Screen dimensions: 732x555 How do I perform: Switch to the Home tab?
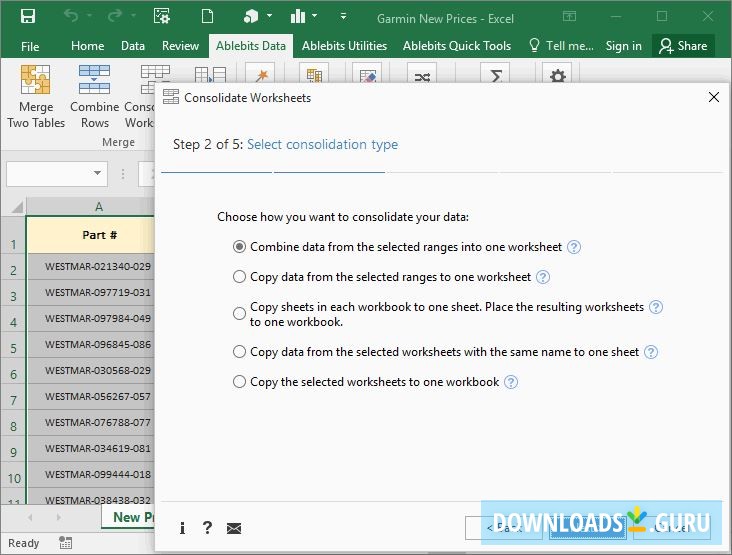tap(88, 46)
